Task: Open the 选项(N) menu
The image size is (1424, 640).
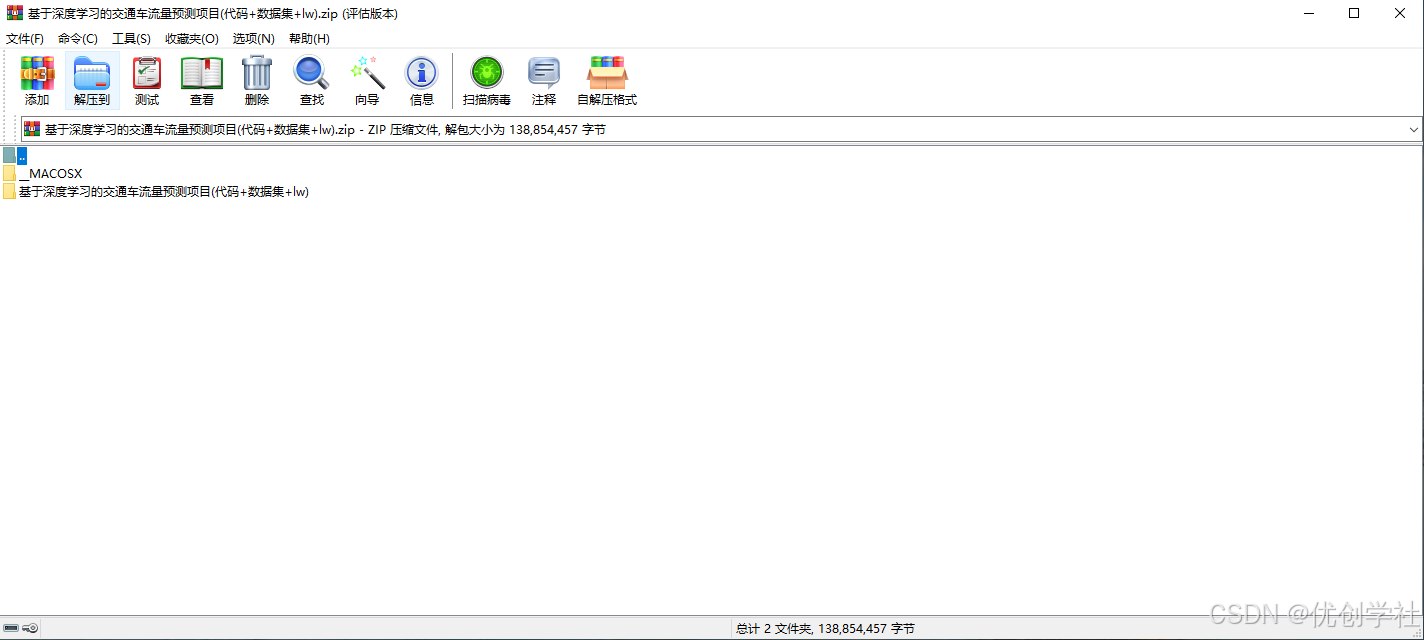Action: click(254, 38)
